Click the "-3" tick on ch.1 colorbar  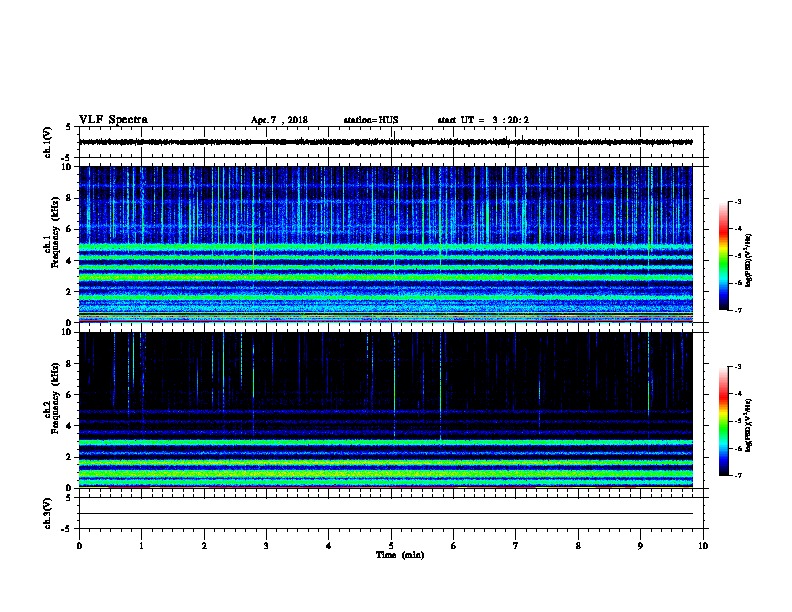click(737, 202)
